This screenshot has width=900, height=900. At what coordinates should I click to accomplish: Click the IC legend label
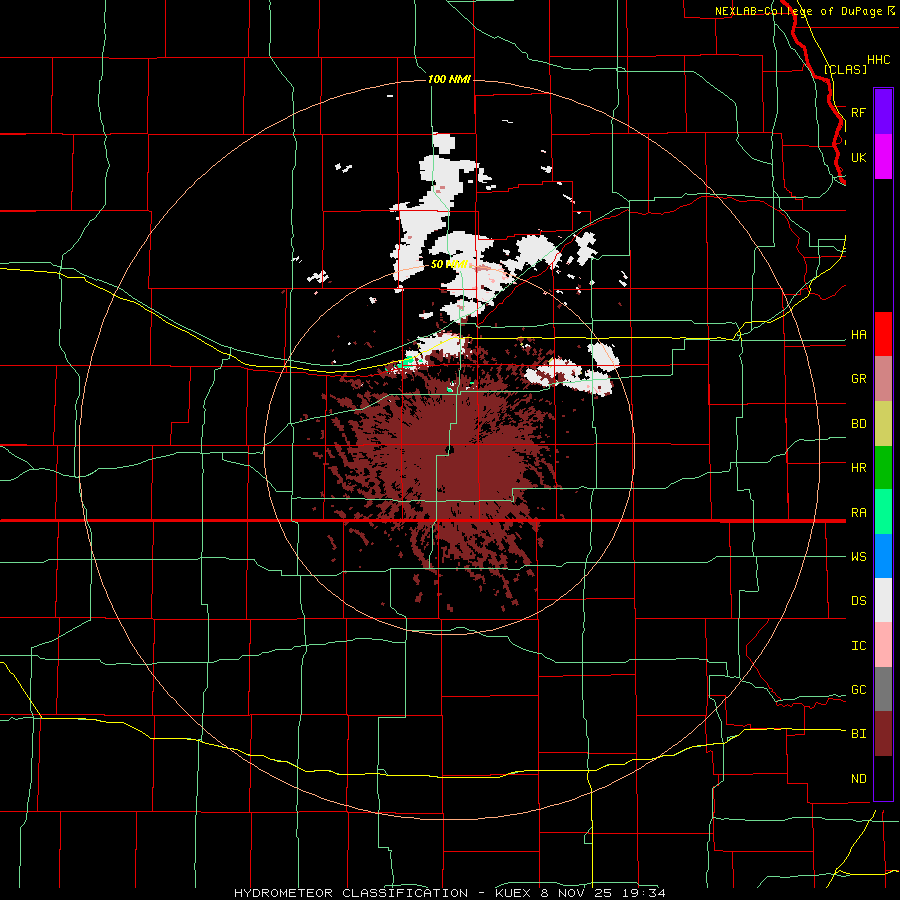click(x=858, y=646)
